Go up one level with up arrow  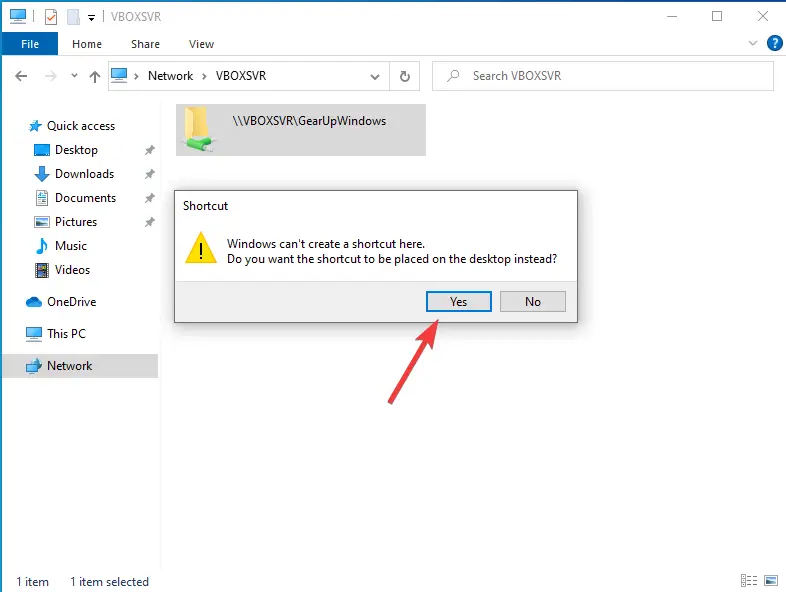95,76
